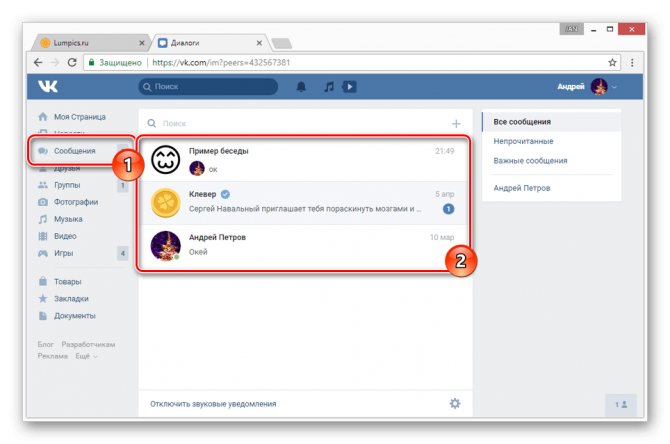
Task: Click the video play icon in the header
Action: click(x=350, y=87)
